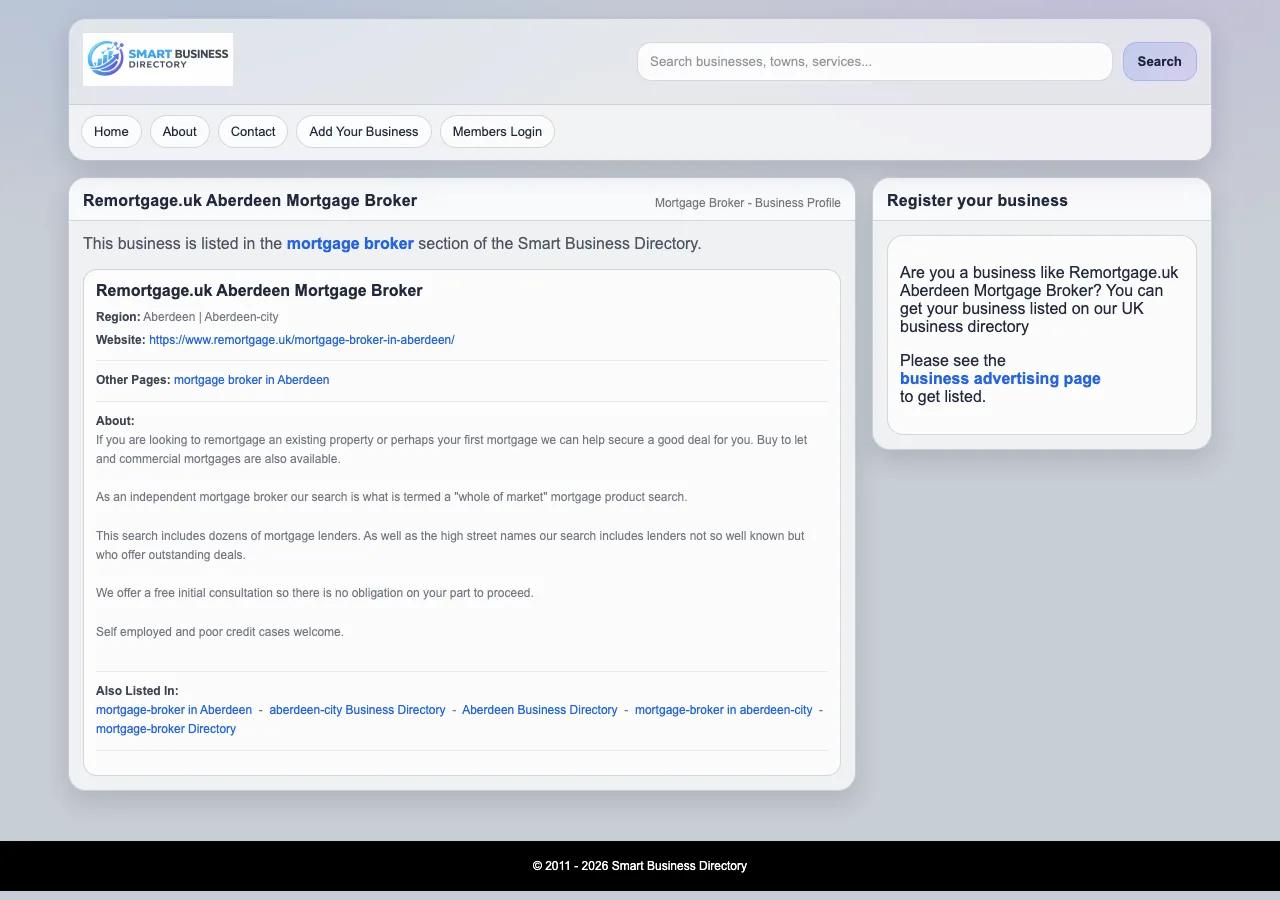
Task: Open the mortgage broker section link
Action: [x=350, y=243]
